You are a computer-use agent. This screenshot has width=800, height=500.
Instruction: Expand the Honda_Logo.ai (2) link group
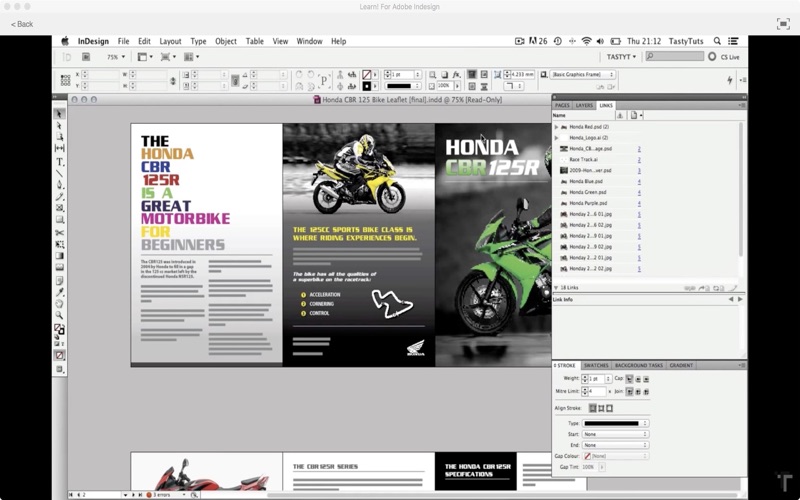(x=556, y=138)
